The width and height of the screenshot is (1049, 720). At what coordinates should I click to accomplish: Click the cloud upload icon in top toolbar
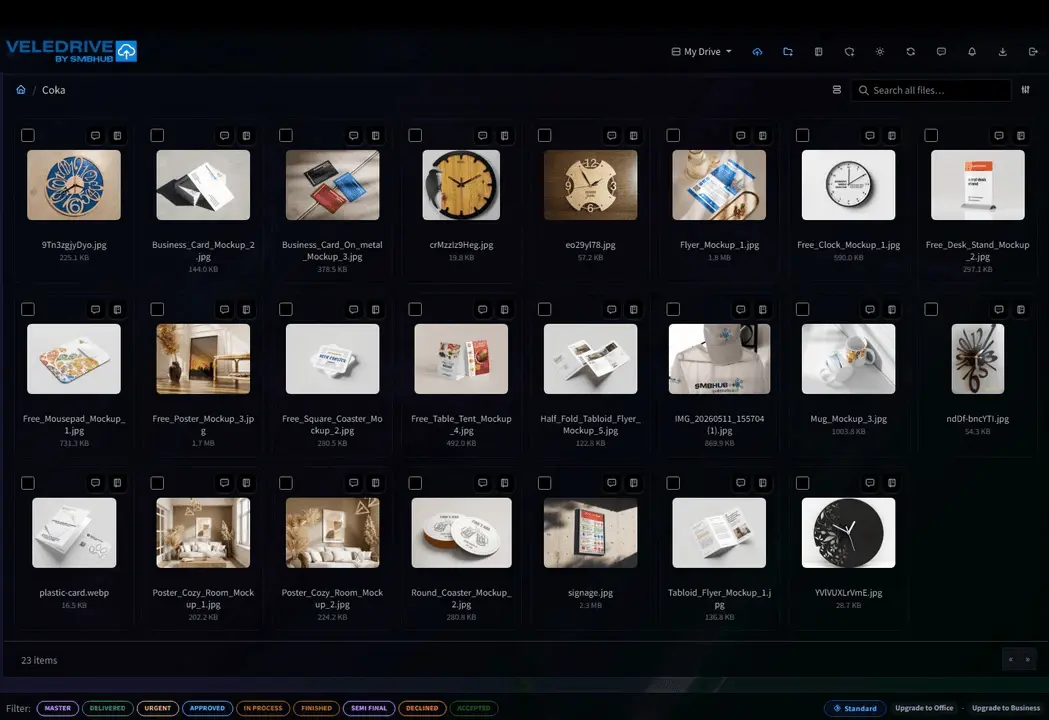(x=757, y=52)
